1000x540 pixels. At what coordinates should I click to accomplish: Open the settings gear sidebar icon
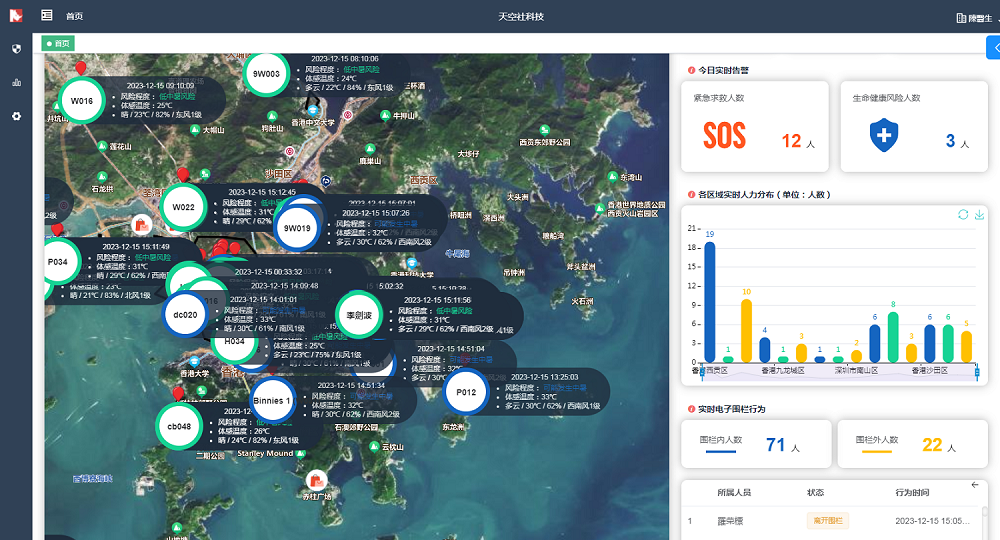pos(17,116)
